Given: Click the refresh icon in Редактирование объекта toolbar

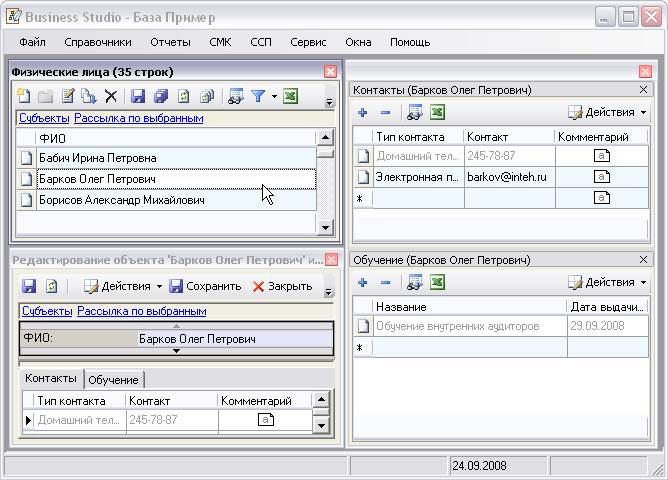Looking at the screenshot, I should pyautogui.click(x=52, y=286).
